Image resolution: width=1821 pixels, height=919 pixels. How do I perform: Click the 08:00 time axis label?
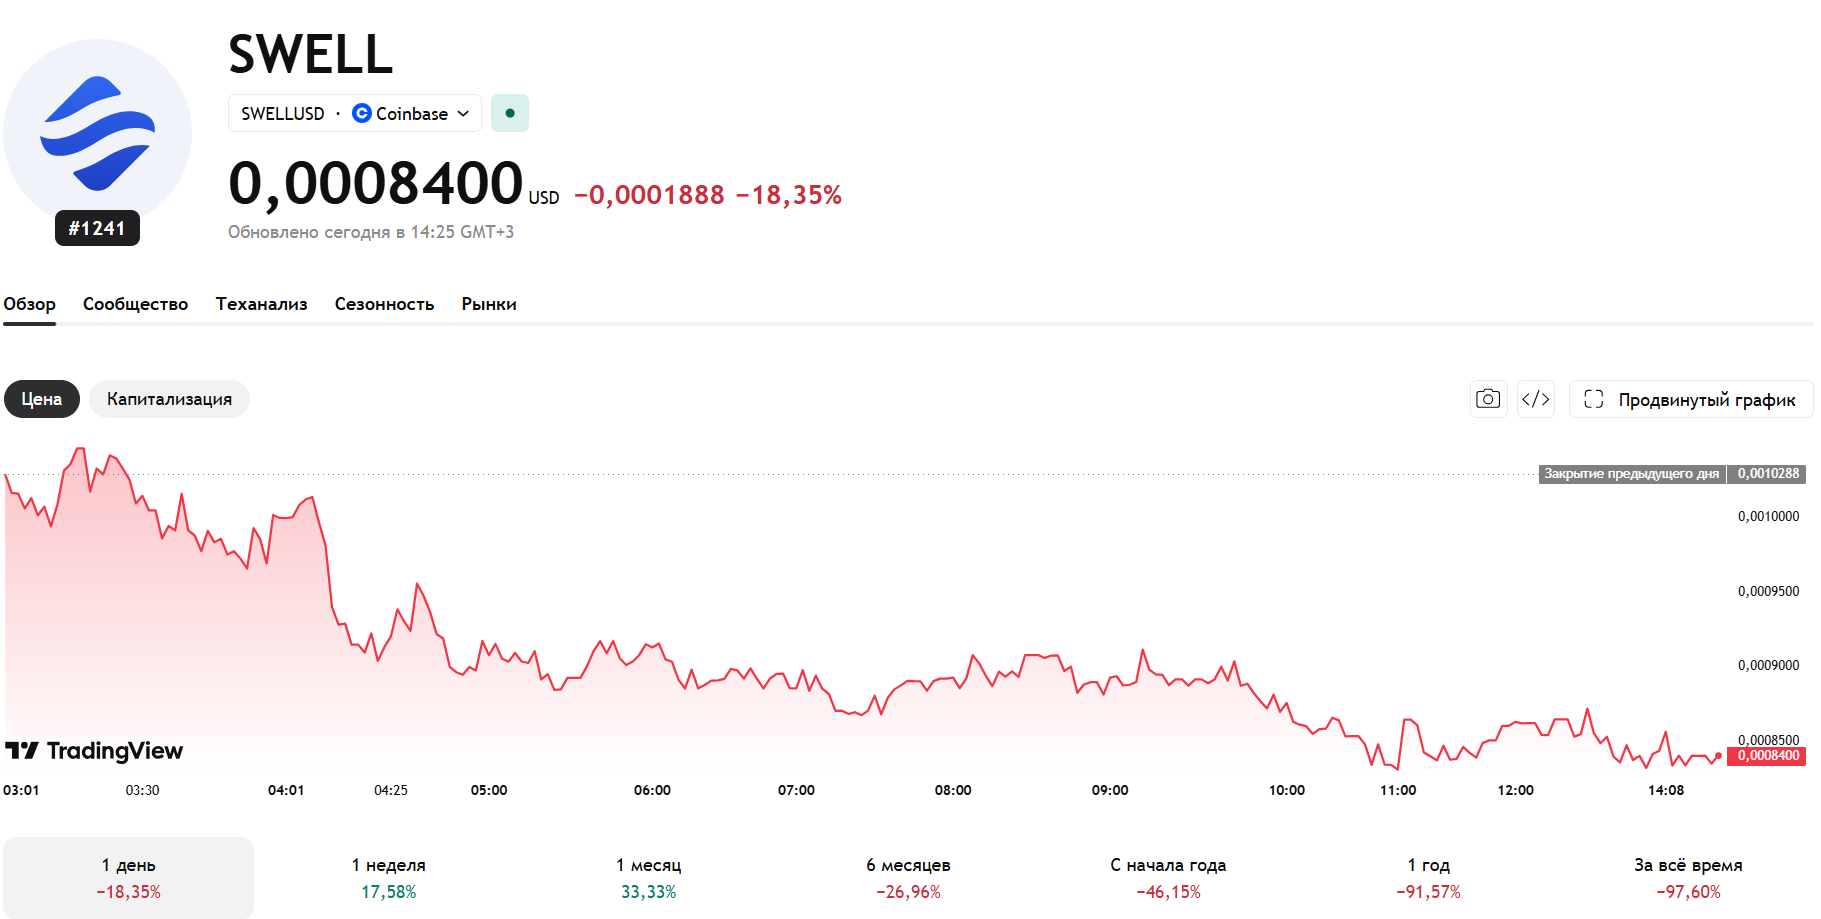point(953,790)
